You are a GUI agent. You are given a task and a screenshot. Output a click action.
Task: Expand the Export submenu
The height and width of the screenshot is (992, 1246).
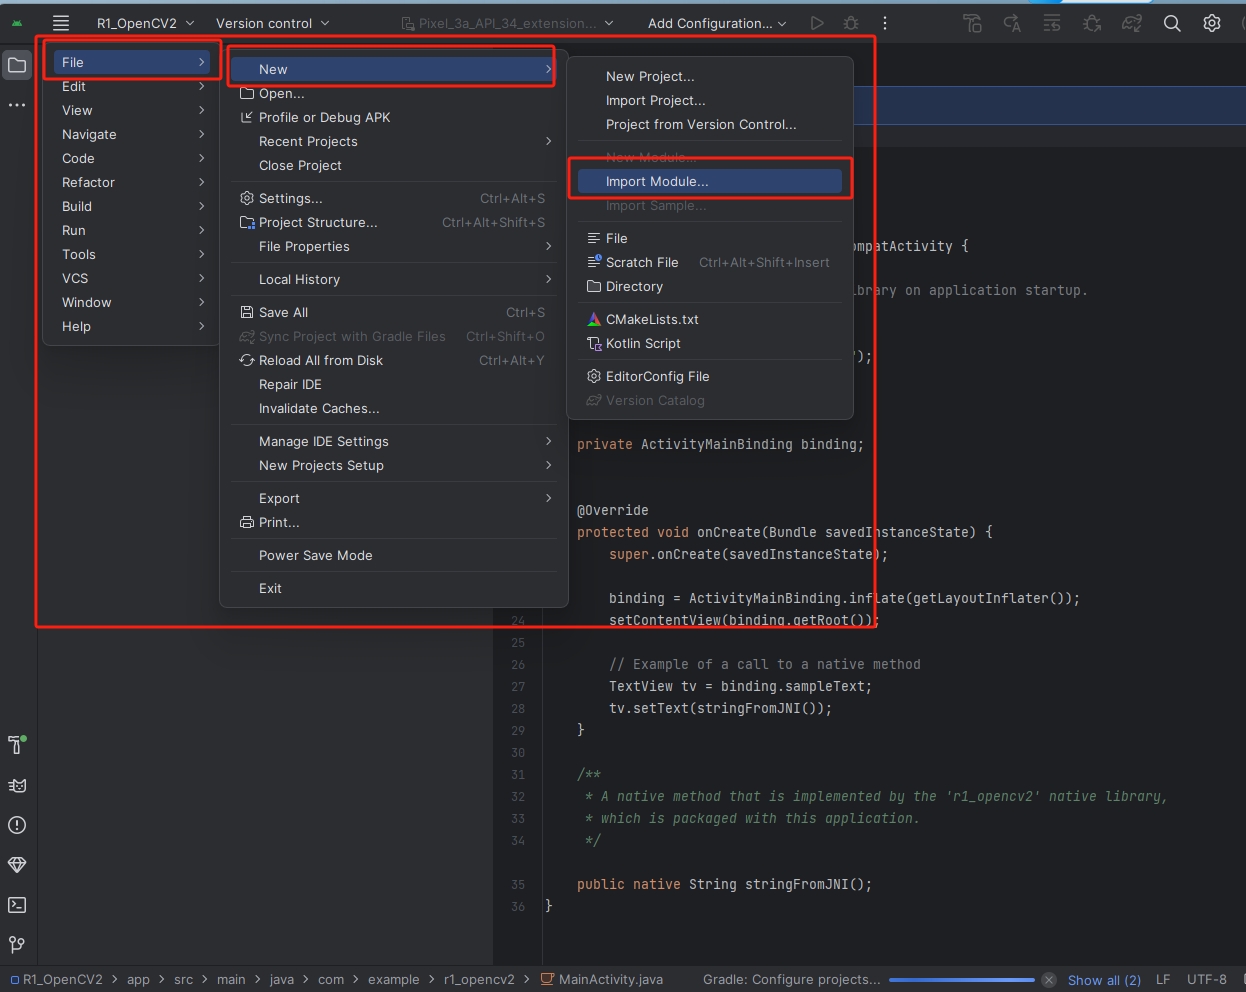click(394, 498)
